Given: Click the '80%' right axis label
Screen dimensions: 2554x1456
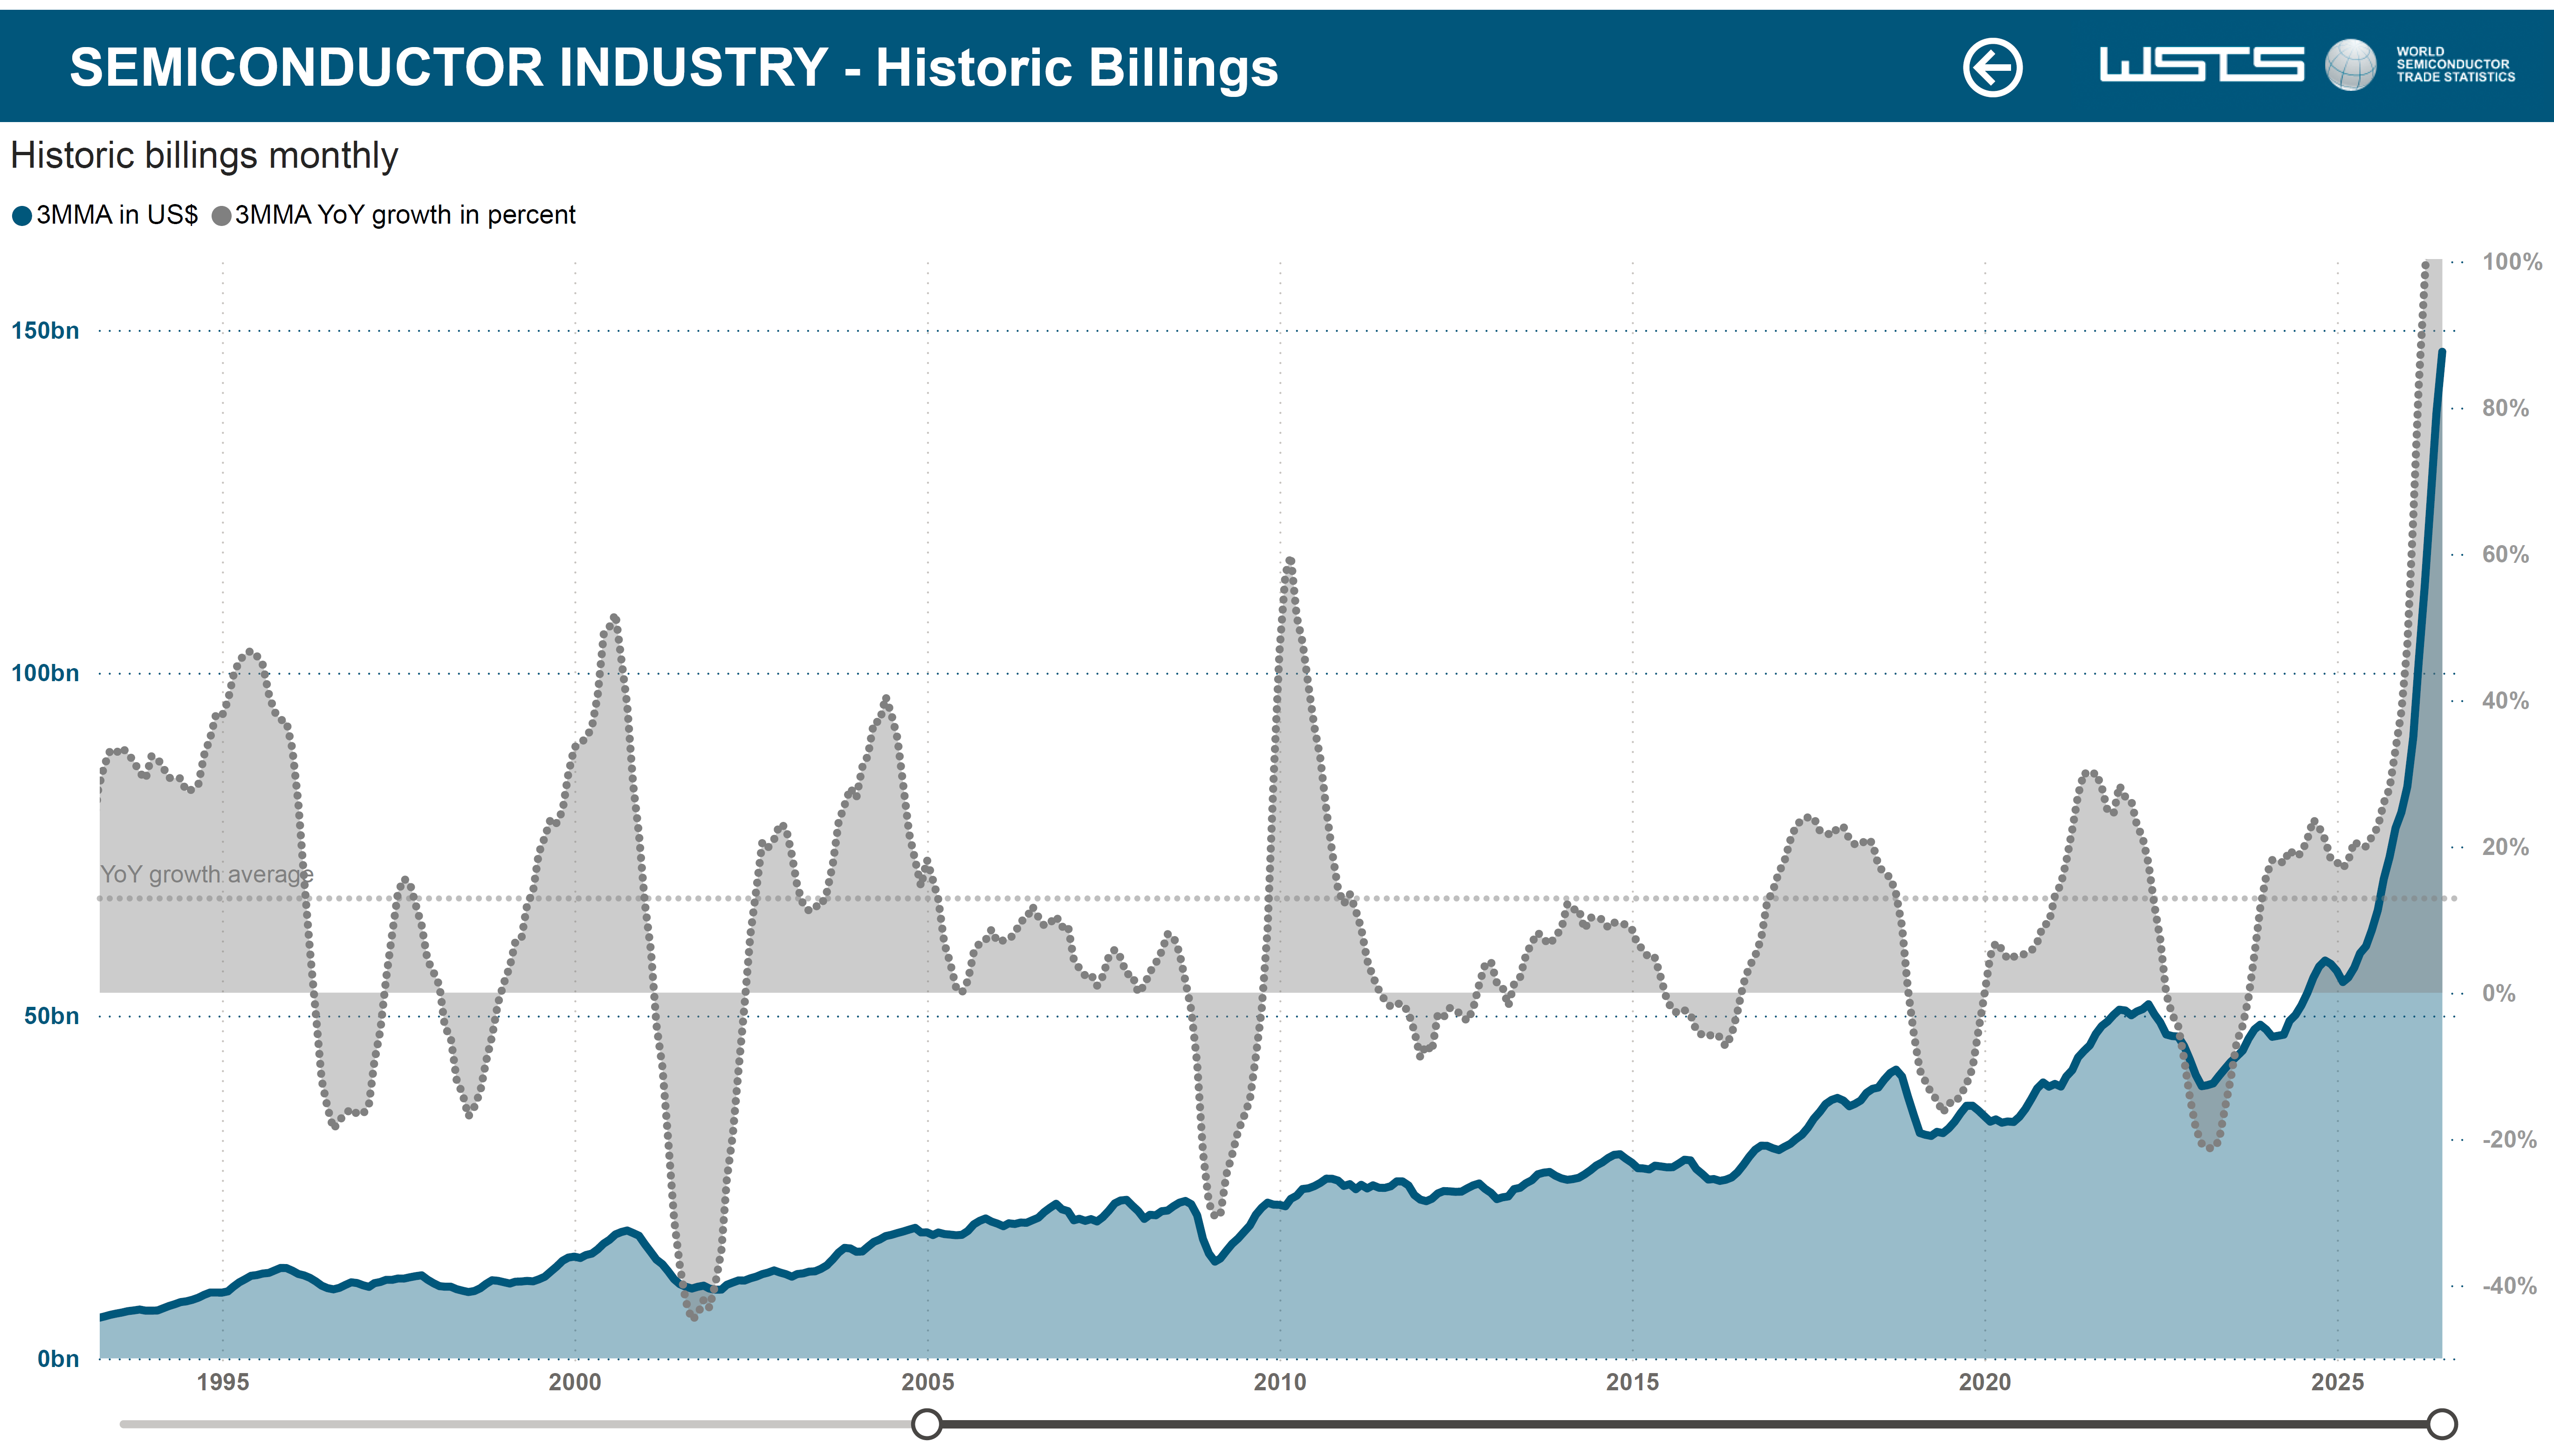Looking at the screenshot, I should tap(2505, 408).
